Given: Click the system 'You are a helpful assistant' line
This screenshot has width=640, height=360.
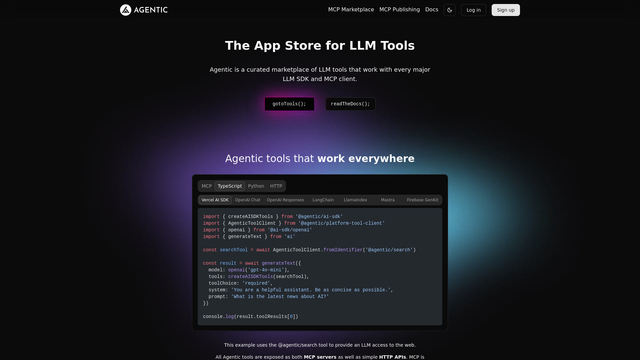Looking at the screenshot, I should point(300,290).
